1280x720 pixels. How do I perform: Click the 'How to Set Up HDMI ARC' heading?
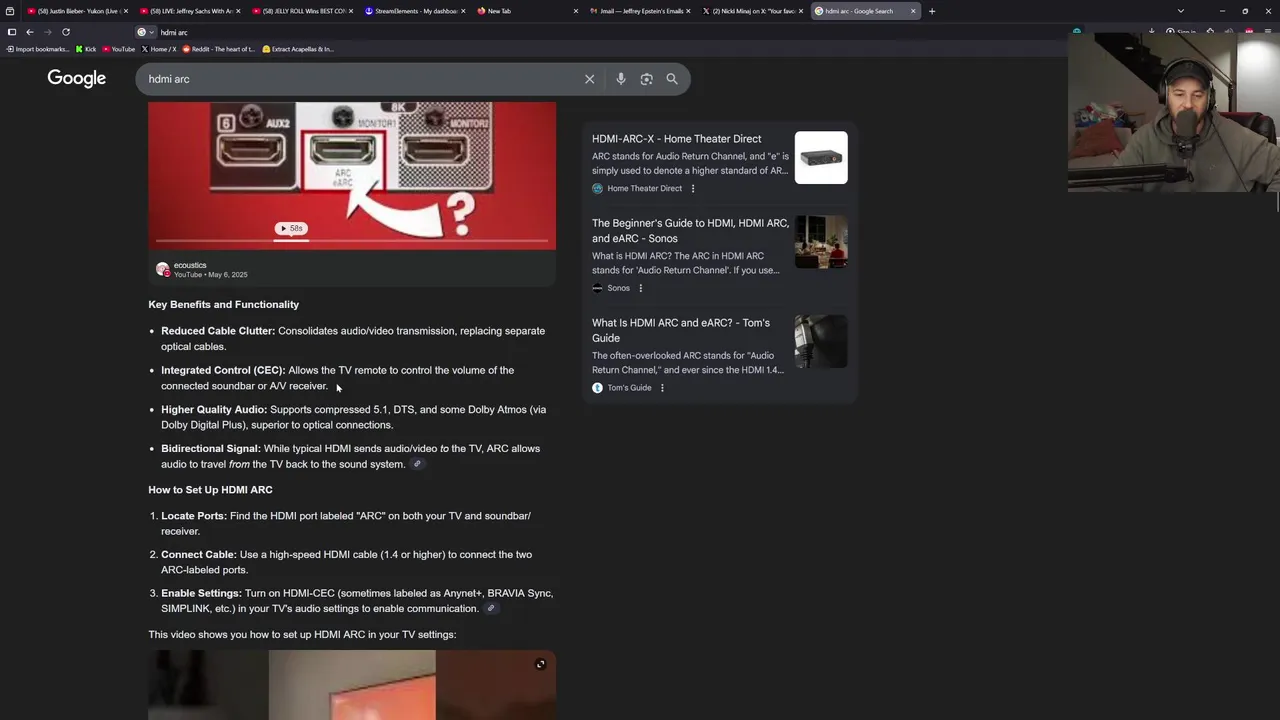pos(210,490)
